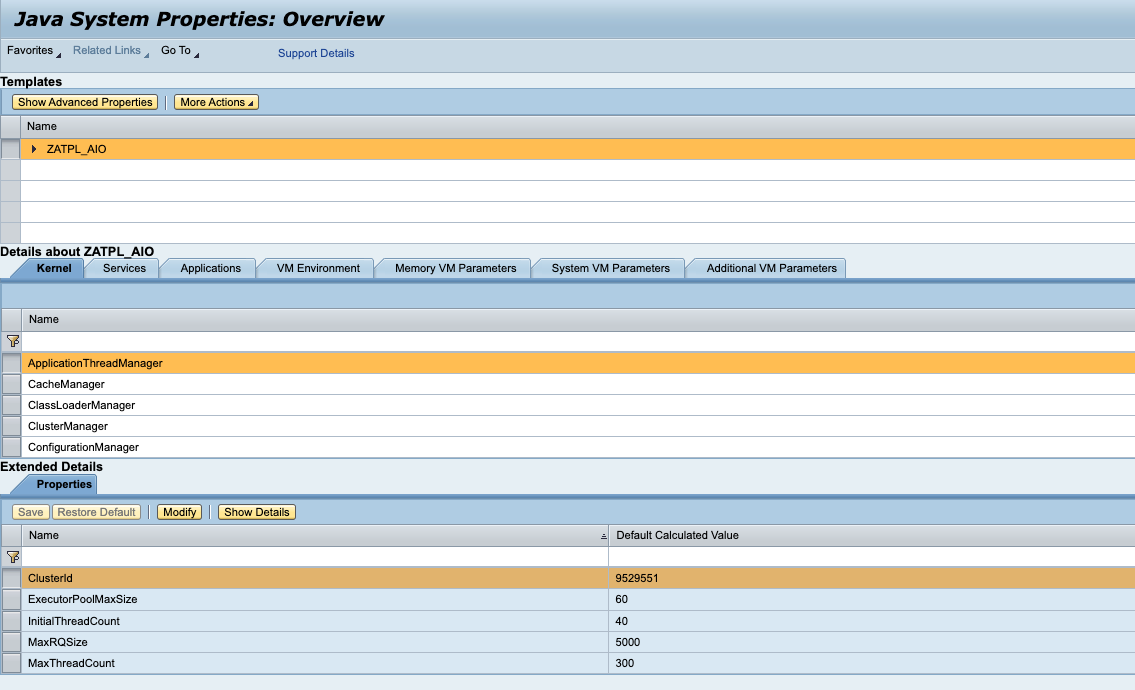Open the Support Details link
The height and width of the screenshot is (690, 1135).
click(x=316, y=52)
